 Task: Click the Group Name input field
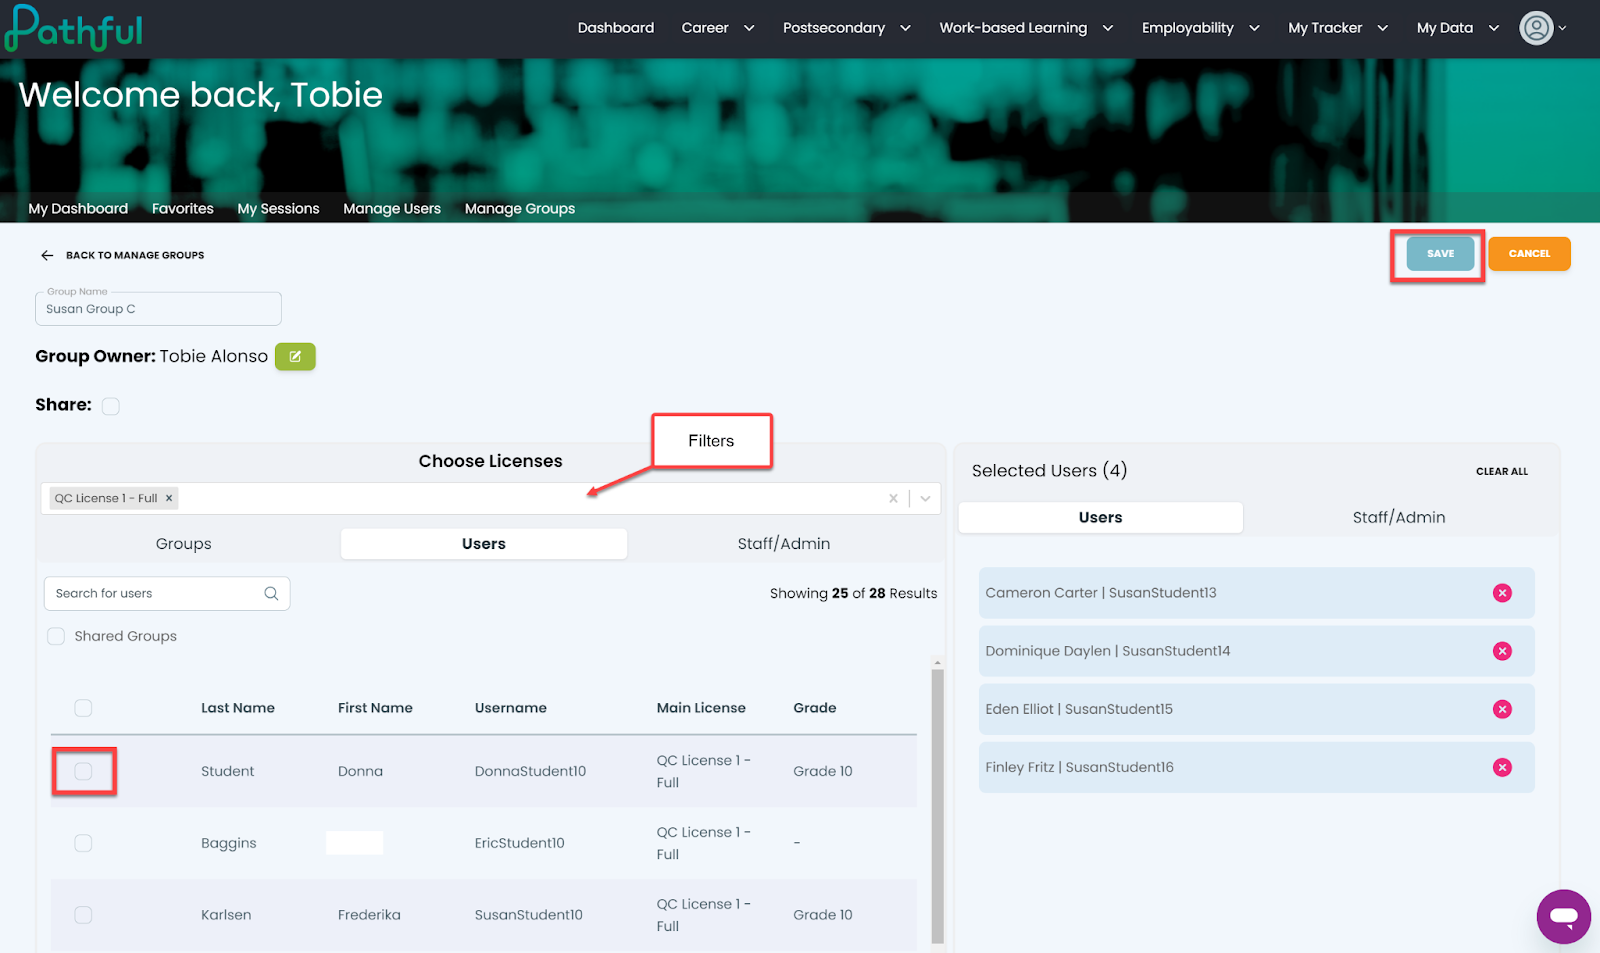click(x=158, y=309)
